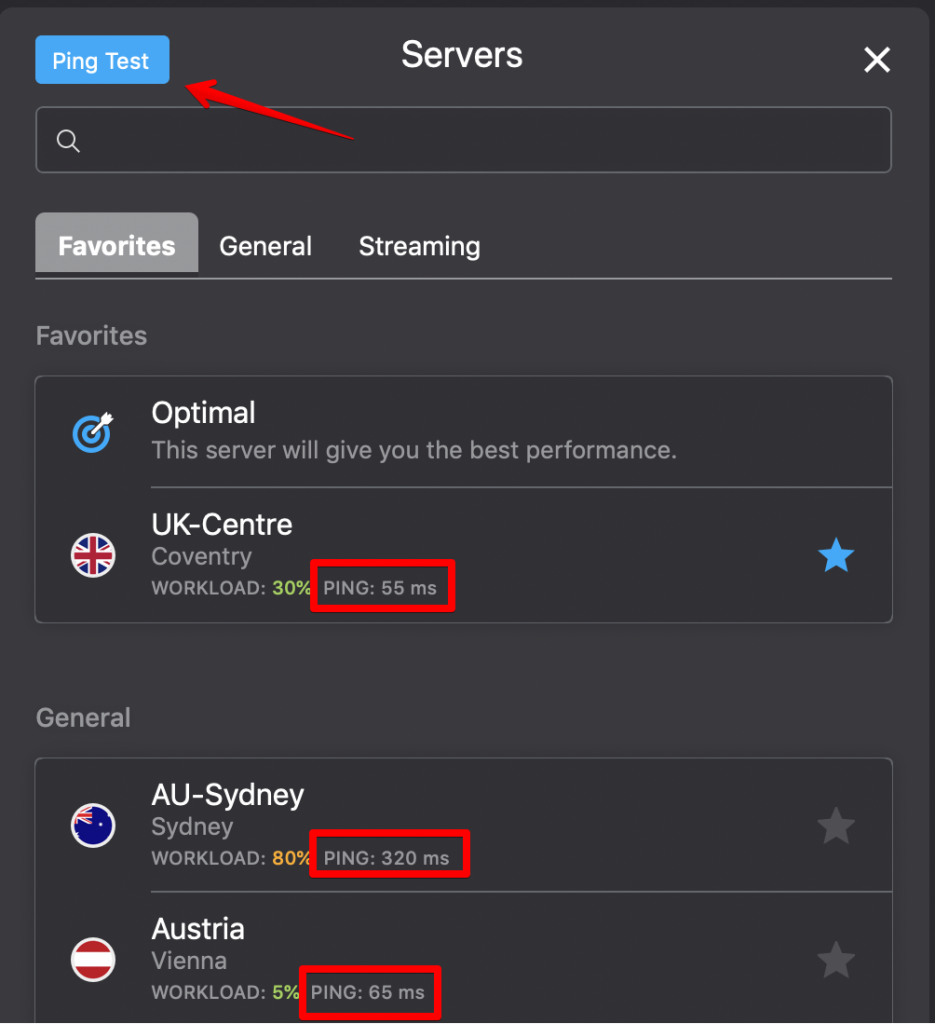Select the Optimal server target icon
The width and height of the screenshot is (935, 1024).
coord(93,432)
